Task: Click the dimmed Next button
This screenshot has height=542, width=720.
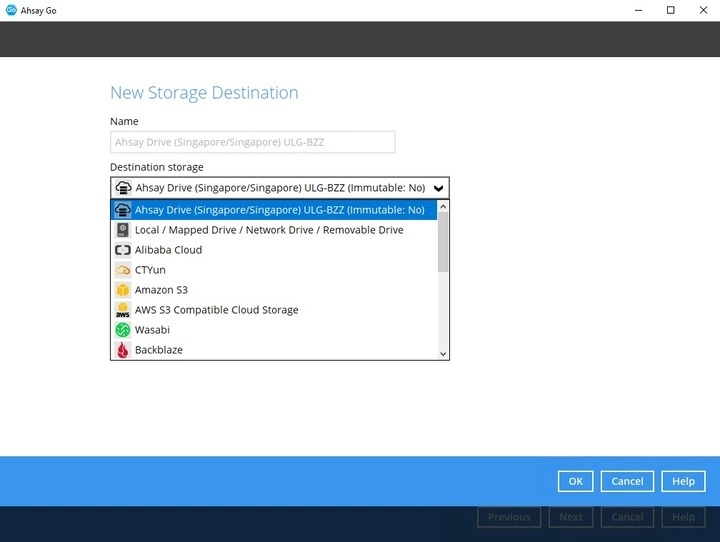Action: pos(571,517)
